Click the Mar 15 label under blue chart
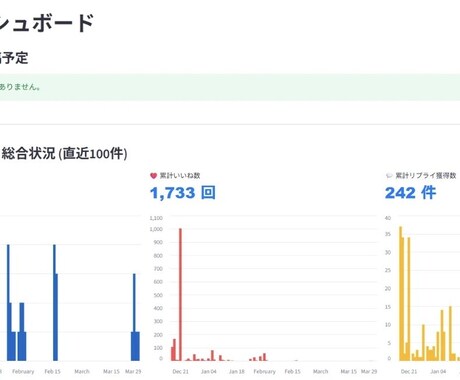 tap(111, 371)
